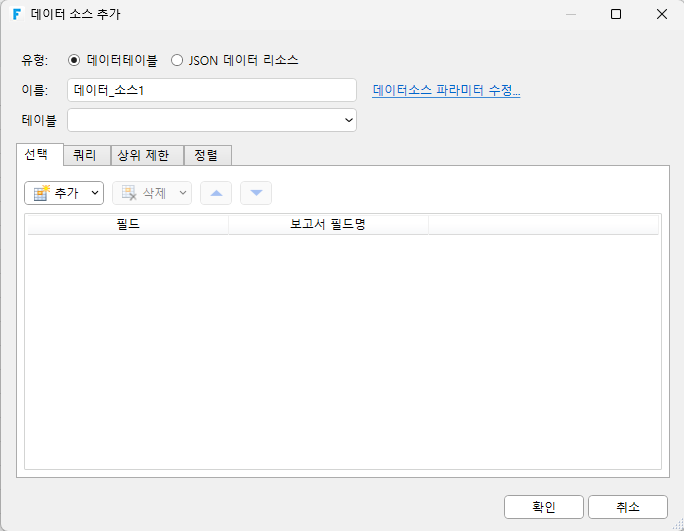
Task: Click the 이름 input field containing 데이터_소스1
Action: [x=212, y=90]
